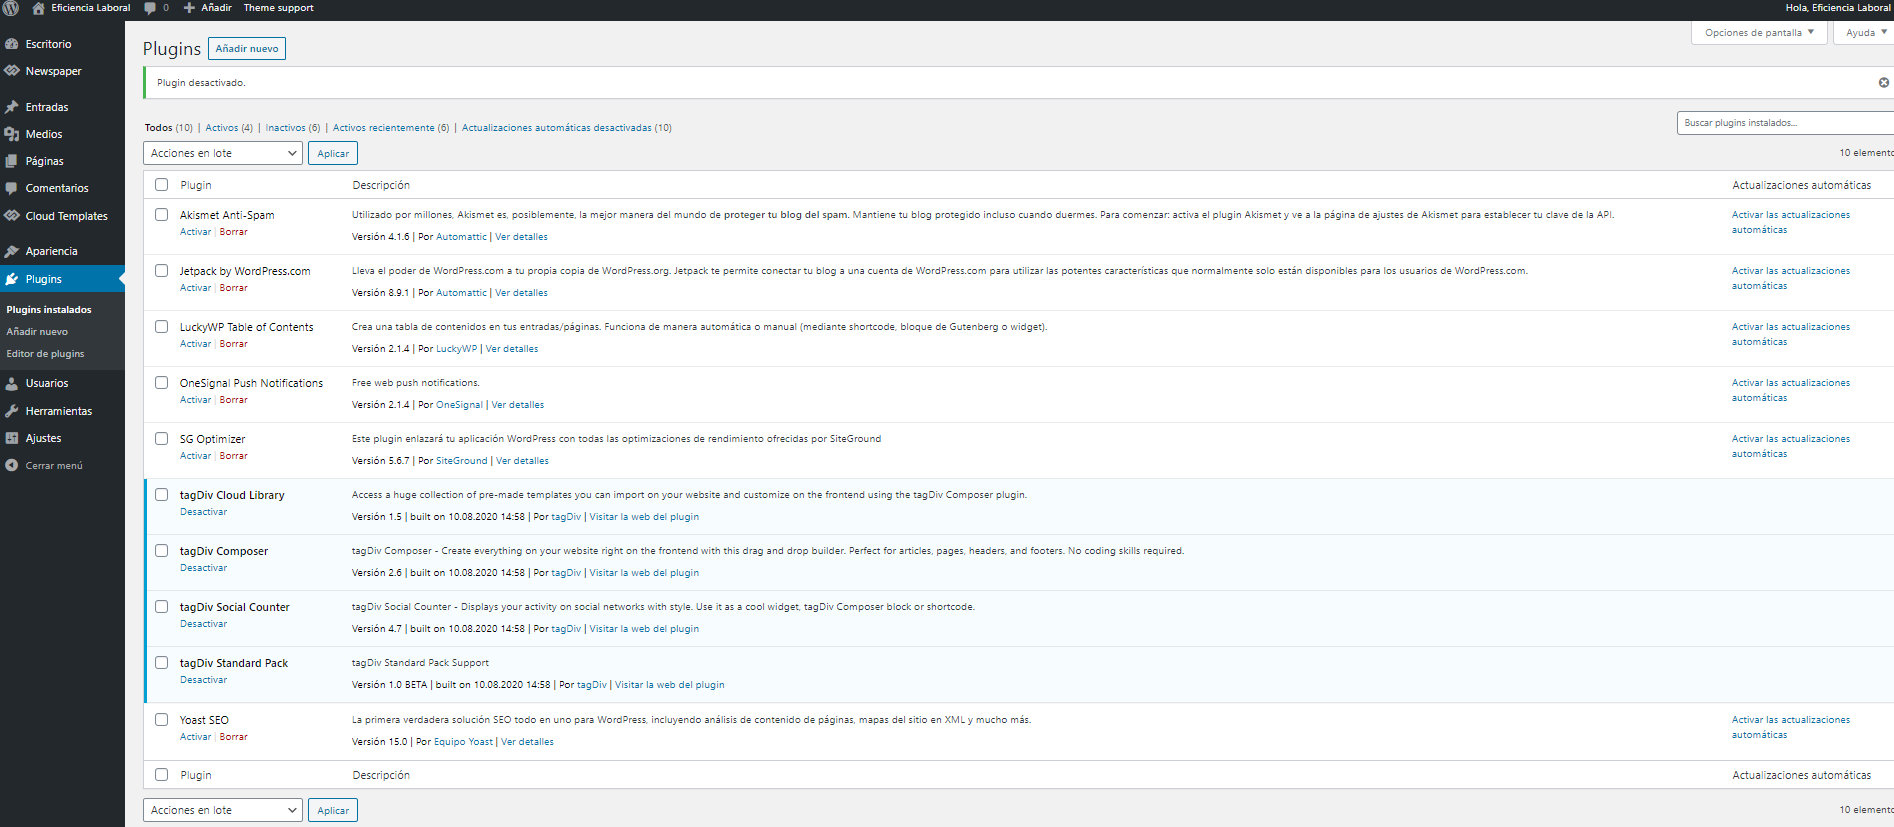Click the Newspaper theme icon in sidebar

click(12, 71)
